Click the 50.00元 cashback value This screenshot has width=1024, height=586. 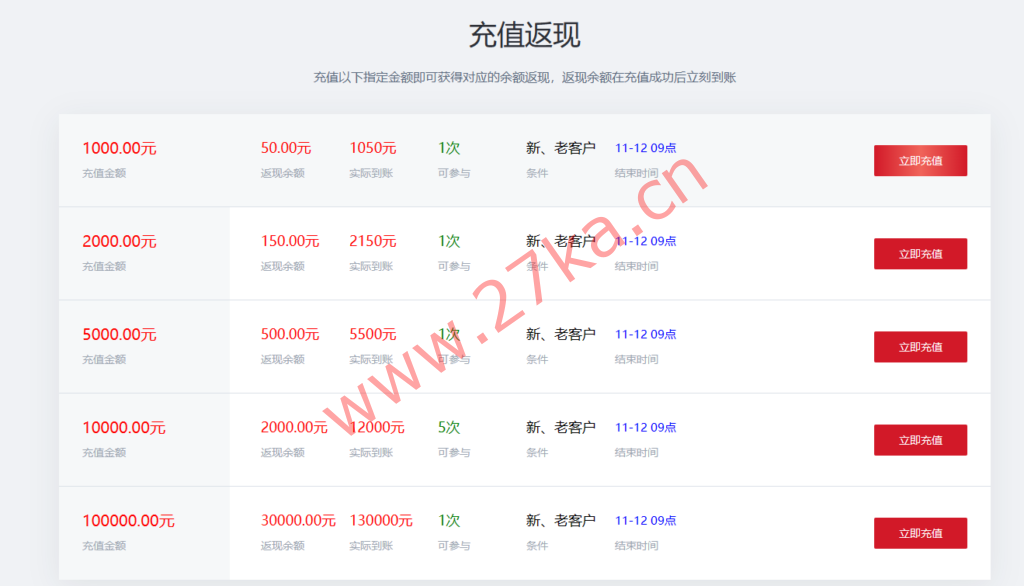286,148
